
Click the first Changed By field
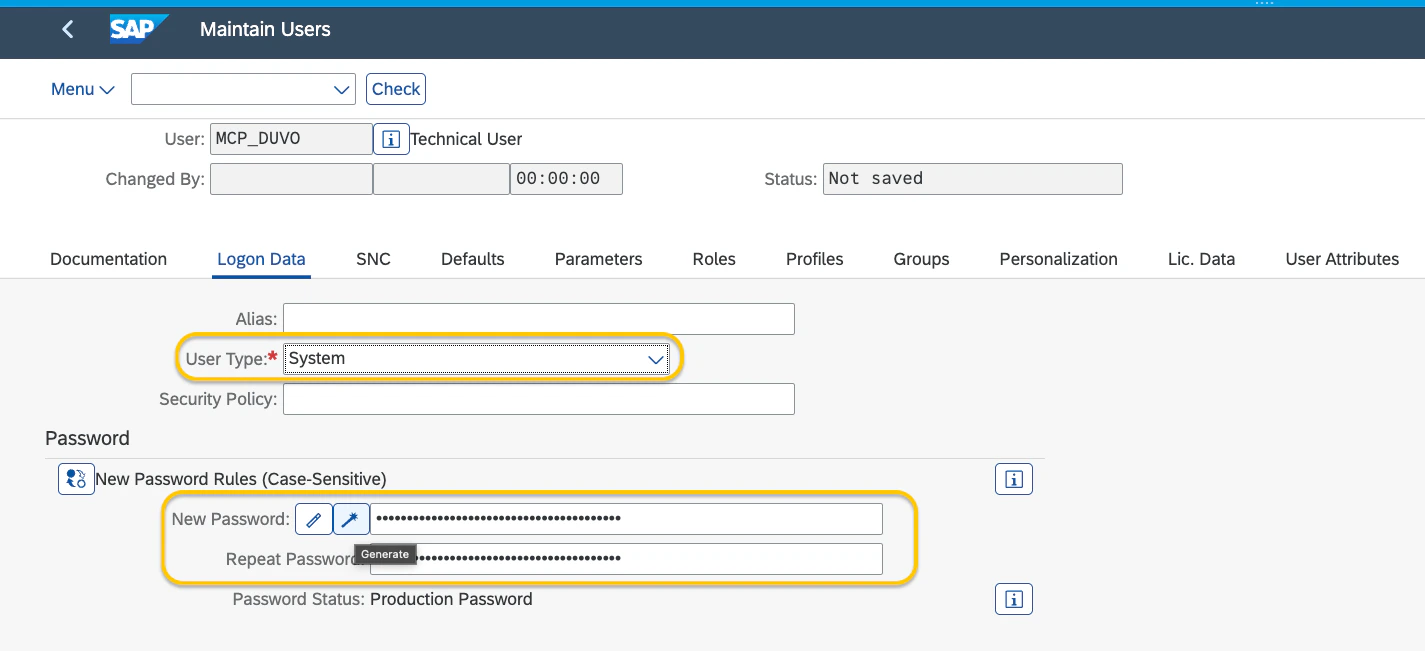coord(291,179)
